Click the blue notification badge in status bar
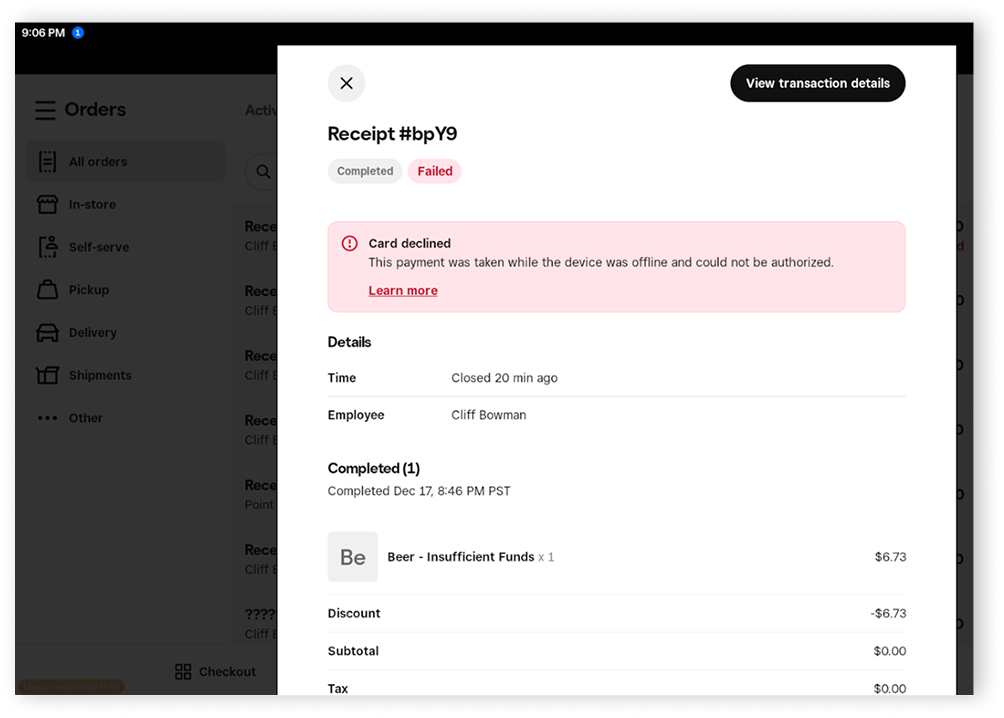Image resolution: width=1004 pixels, height=718 pixels. pyautogui.click(x=78, y=33)
